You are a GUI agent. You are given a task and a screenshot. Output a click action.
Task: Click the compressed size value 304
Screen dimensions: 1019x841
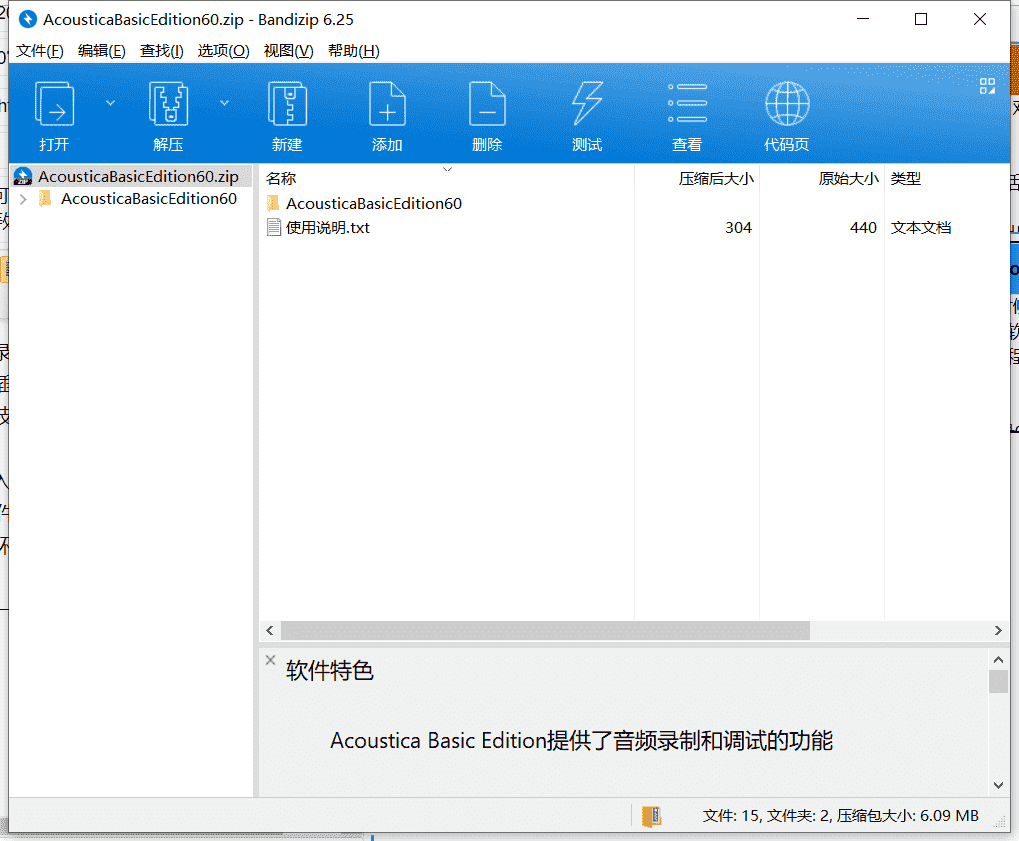click(738, 227)
